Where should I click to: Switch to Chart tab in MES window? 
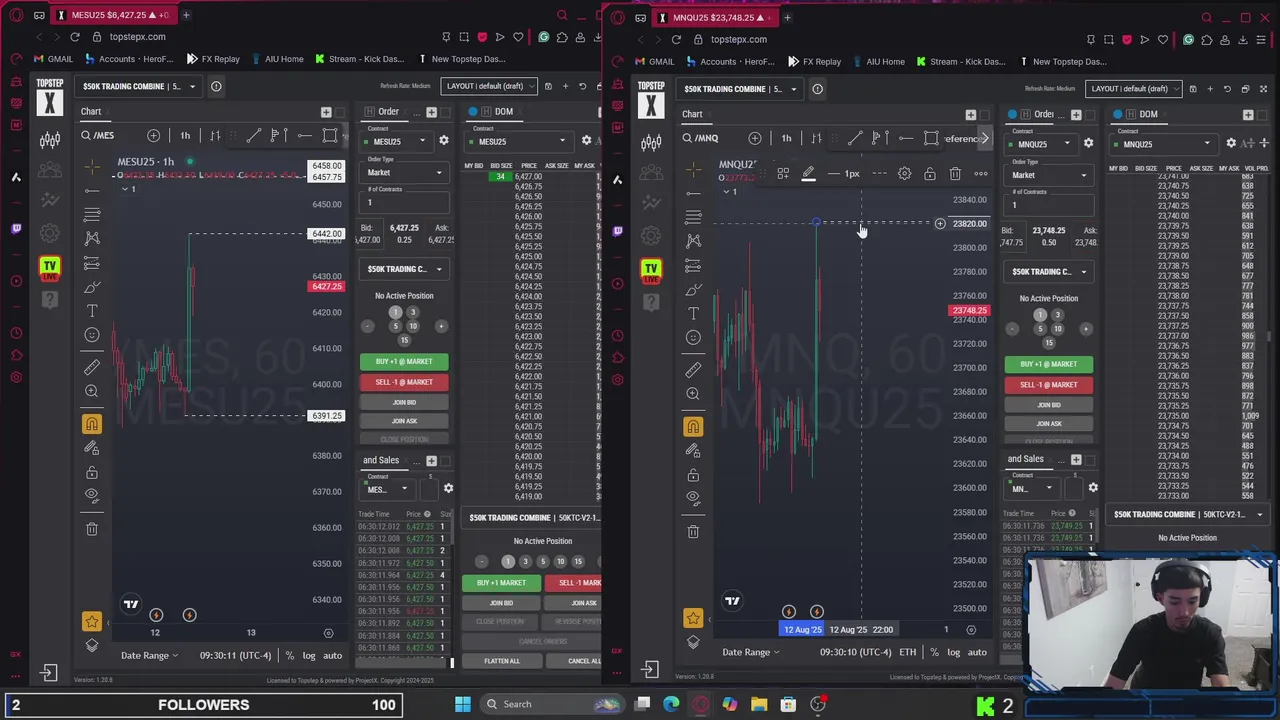(x=91, y=111)
